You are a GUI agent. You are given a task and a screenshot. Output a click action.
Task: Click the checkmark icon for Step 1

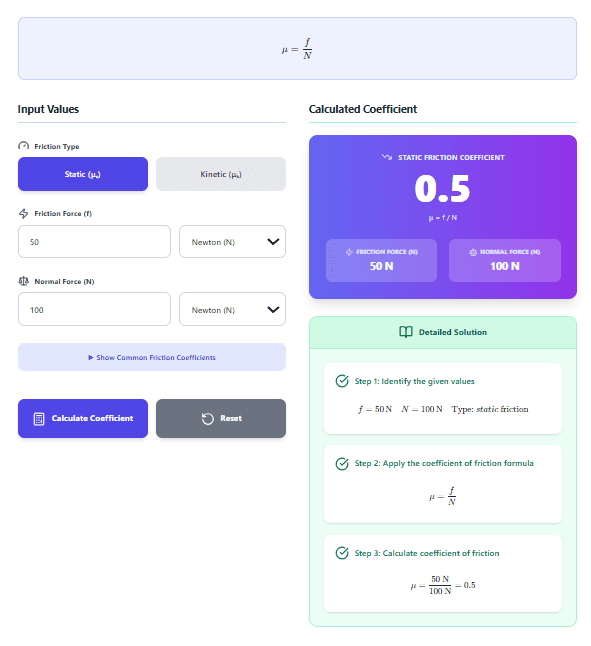pyautogui.click(x=342, y=381)
